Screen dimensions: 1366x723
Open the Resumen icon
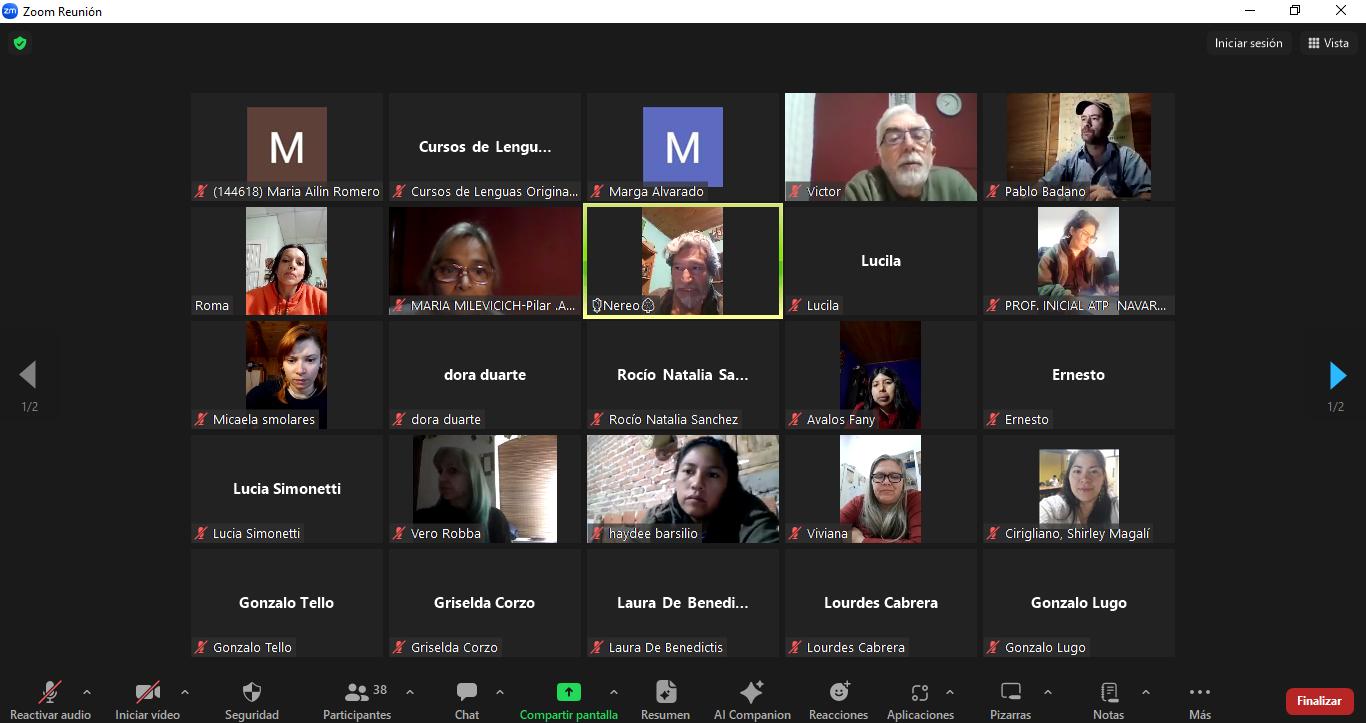pyautogui.click(x=666, y=692)
